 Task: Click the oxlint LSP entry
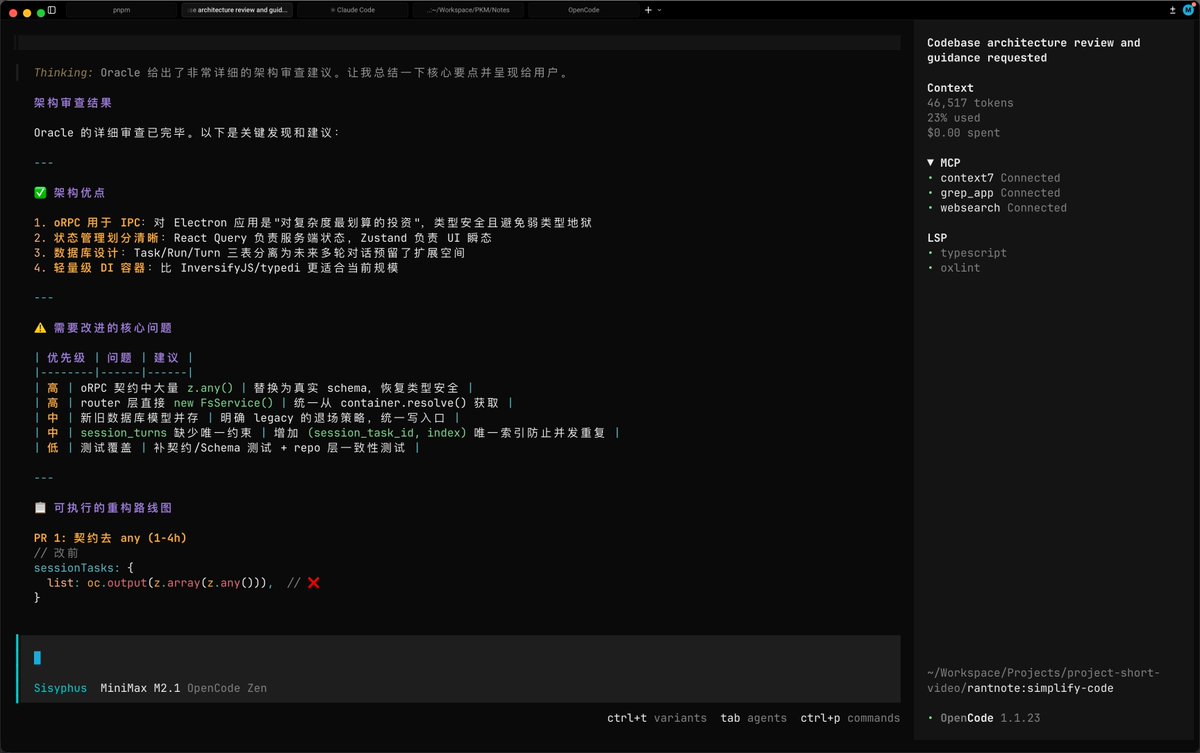click(953, 268)
